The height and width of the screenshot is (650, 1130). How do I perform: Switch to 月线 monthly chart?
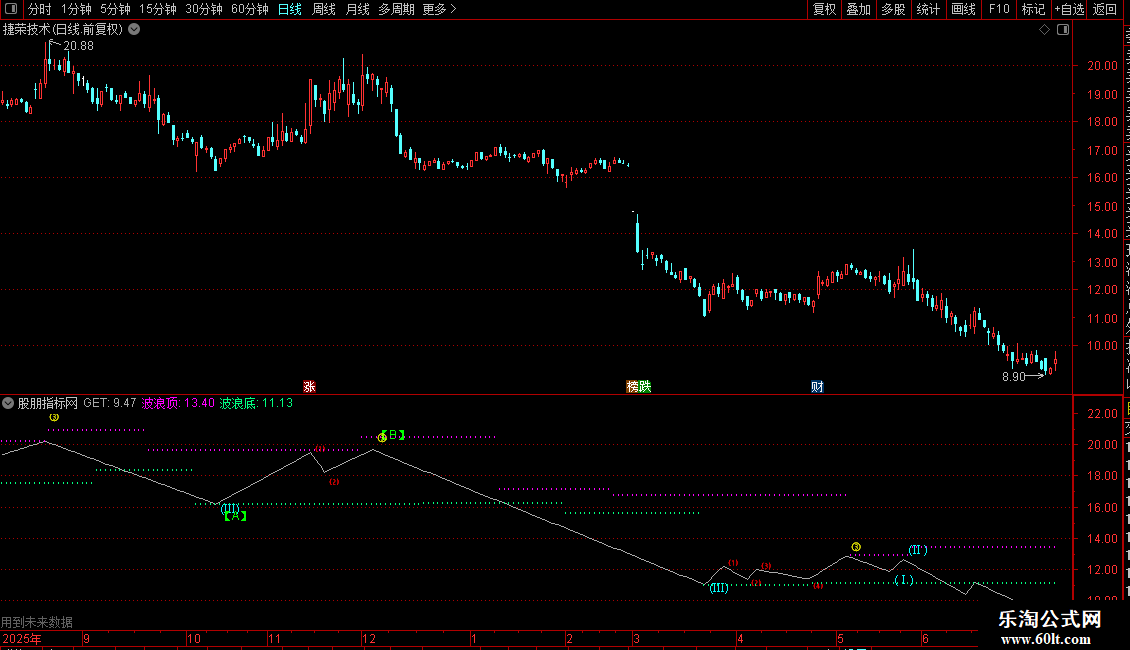click(x=357, y=9)
